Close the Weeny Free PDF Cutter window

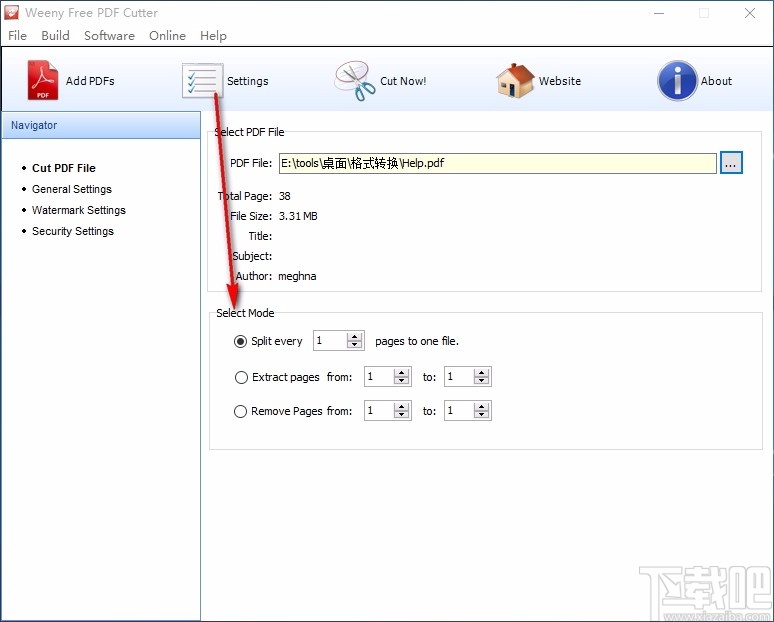pyautogui.click(x=750, y=13)
